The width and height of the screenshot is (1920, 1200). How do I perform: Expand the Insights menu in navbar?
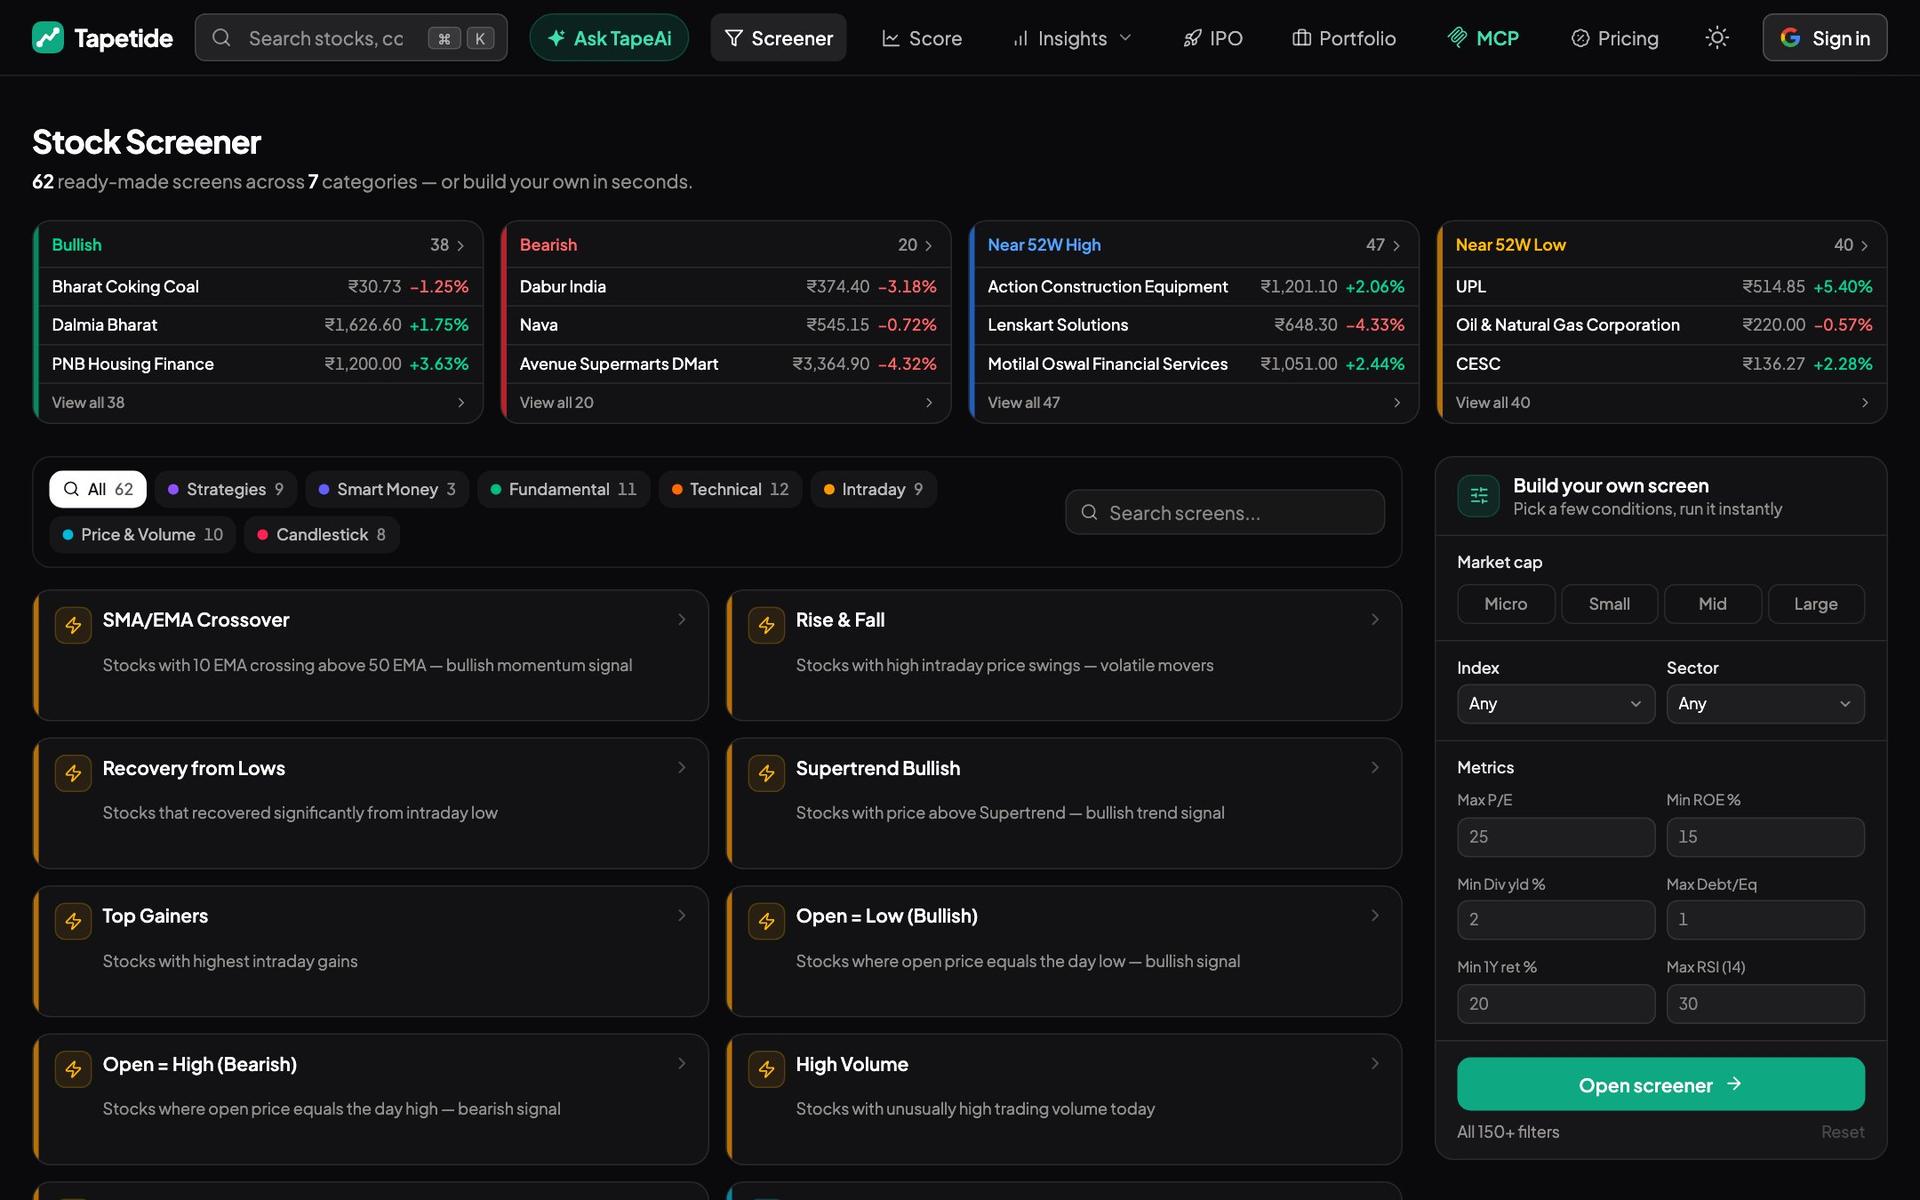1072,38
